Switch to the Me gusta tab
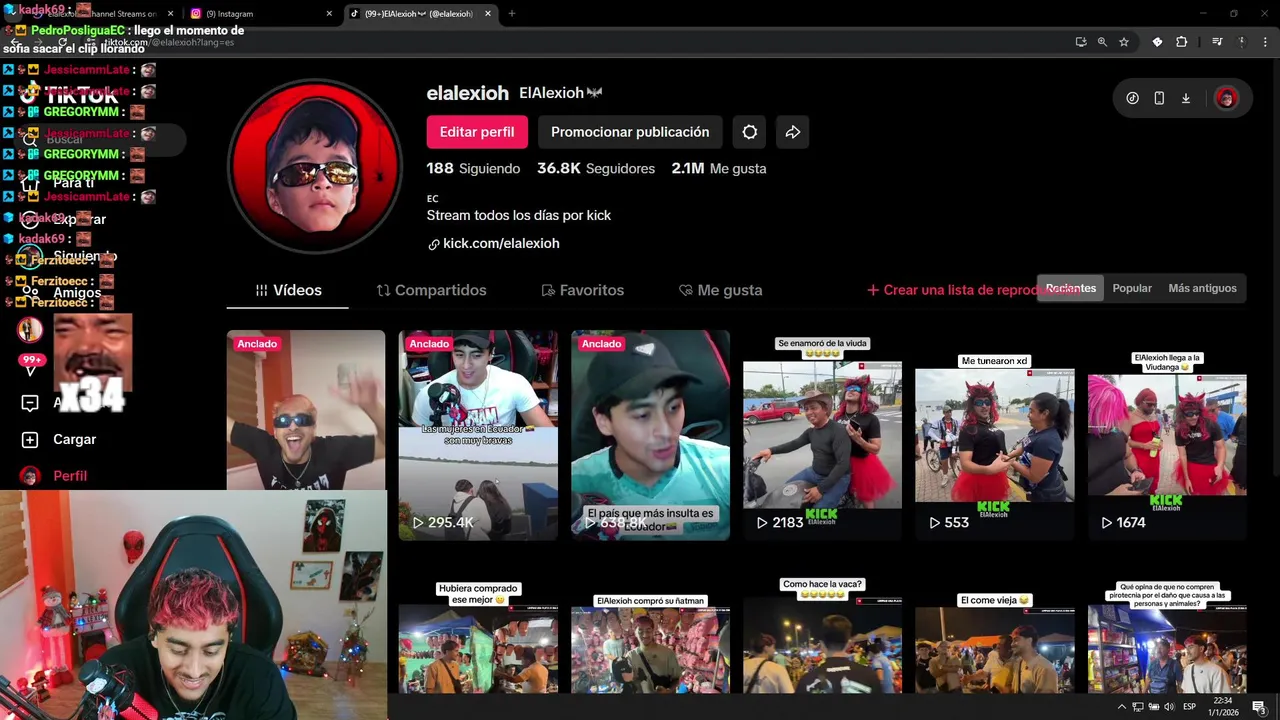Image resolution: width=1280 pixels, height=720 pixels. [720, 290]
